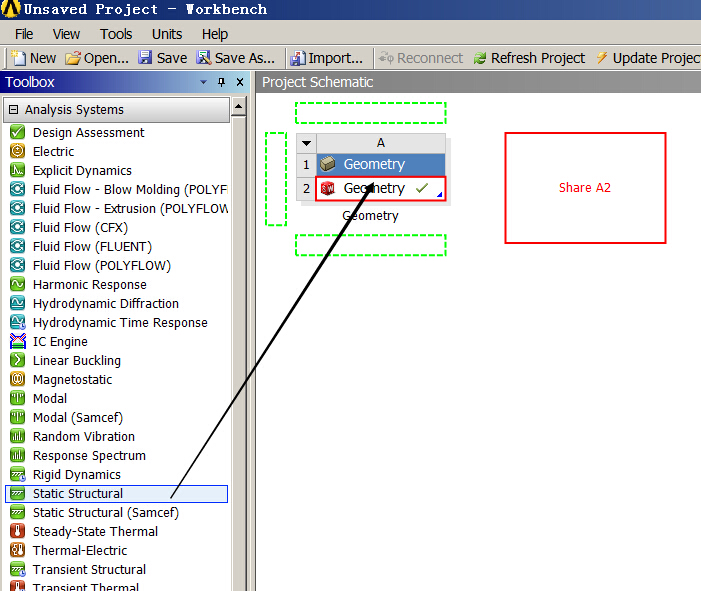This screenshot has width=701, height=591.
Task: Select the Transient Thermal toolbox entry
Action: 85,587
